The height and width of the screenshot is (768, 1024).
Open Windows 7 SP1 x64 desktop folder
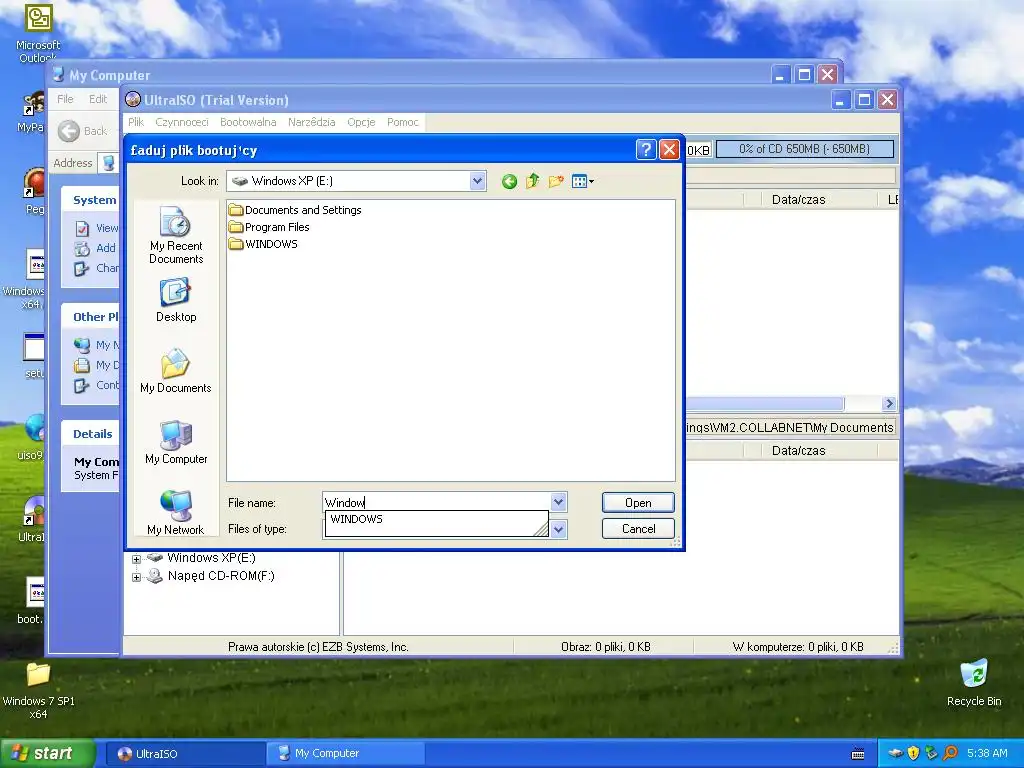tap(38, 690)
